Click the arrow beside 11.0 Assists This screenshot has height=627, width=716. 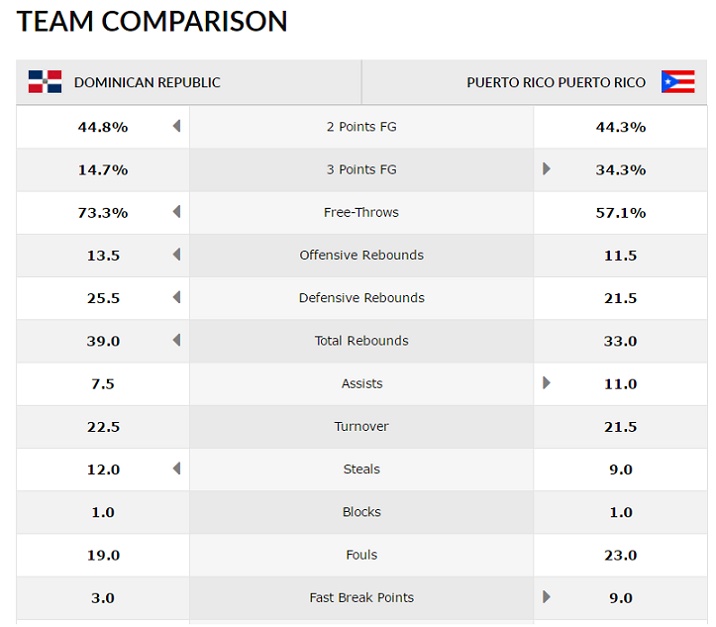pos(547,383)
